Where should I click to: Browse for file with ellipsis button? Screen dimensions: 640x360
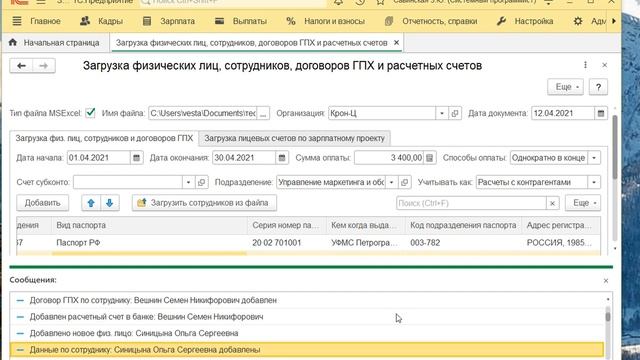263,113
